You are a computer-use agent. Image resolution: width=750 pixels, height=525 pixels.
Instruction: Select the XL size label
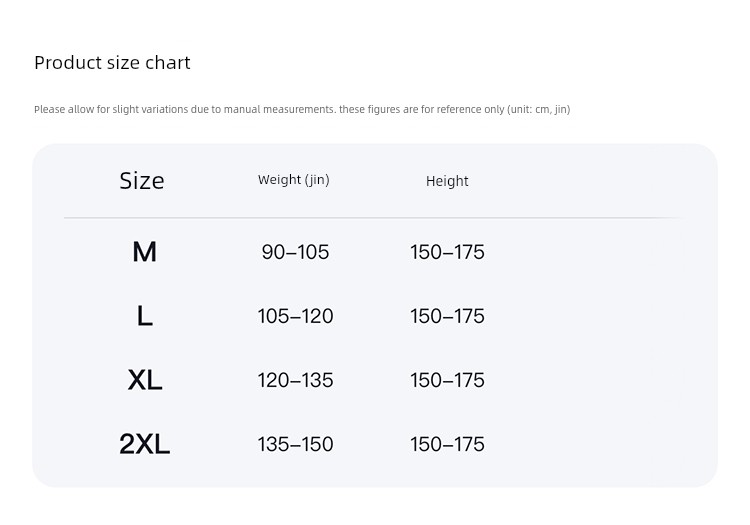click(145, 380)
